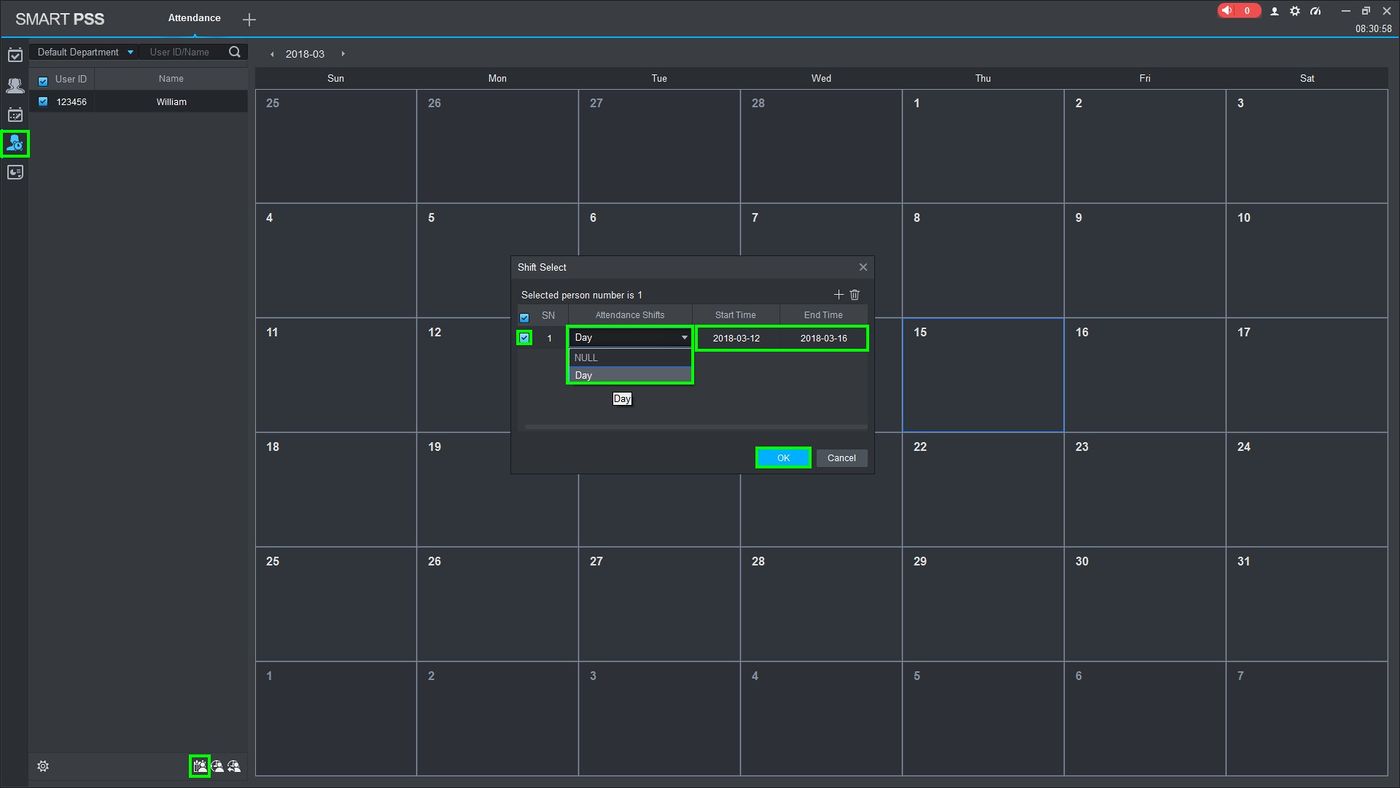Add a new tab with plus button

[249, 19]
